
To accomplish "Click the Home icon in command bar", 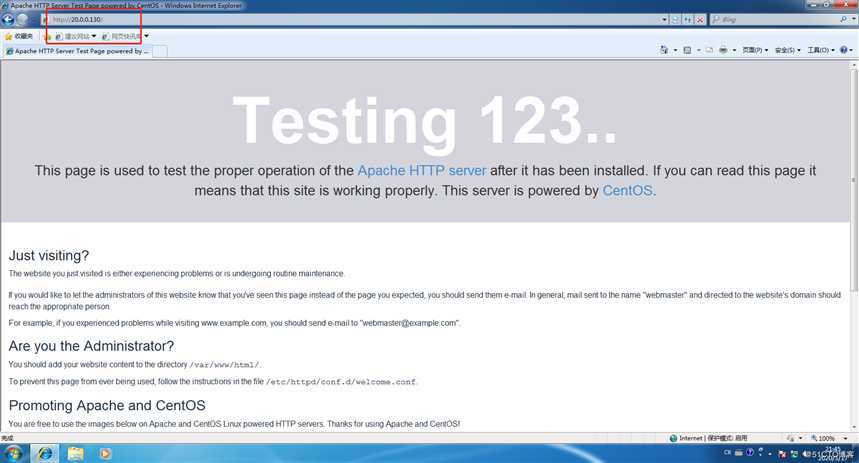I will [664, 50].
